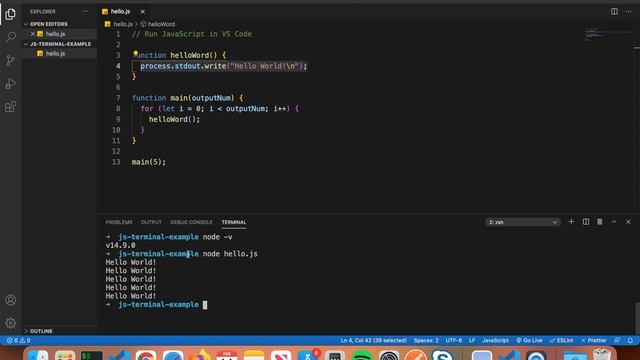Open the Explorer view in activity bar
Viewport: 640px width, 360px height.
[11, 14]
